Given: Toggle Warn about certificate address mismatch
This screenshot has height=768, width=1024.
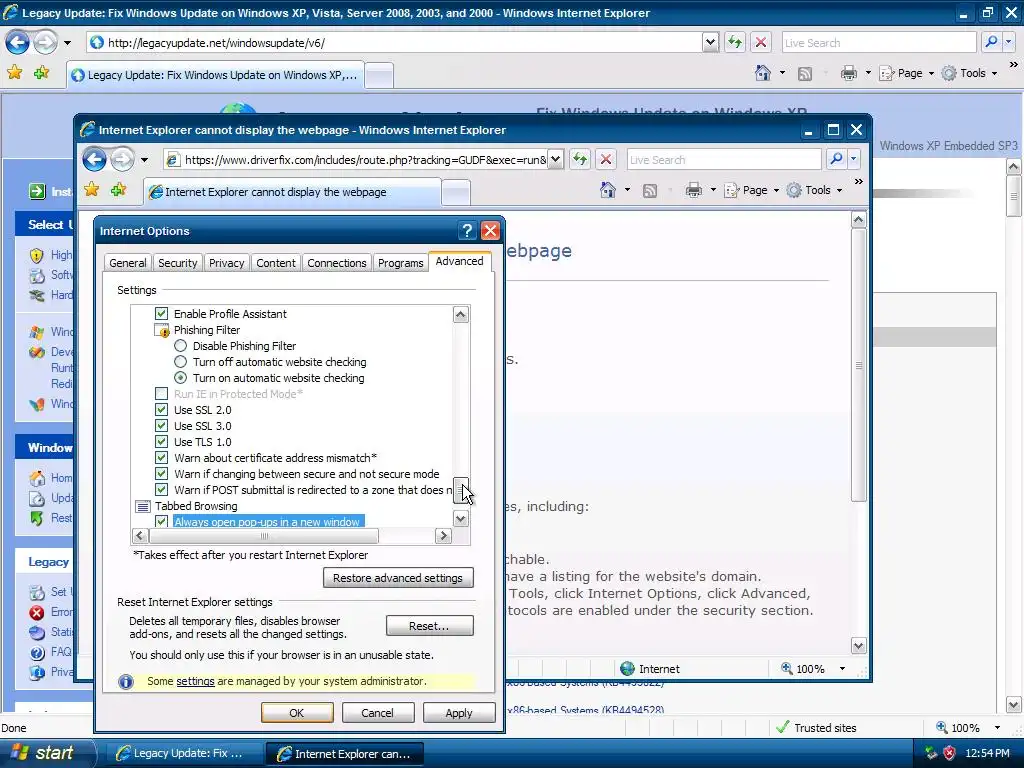Looking at the screenshot, I should 161,458.
